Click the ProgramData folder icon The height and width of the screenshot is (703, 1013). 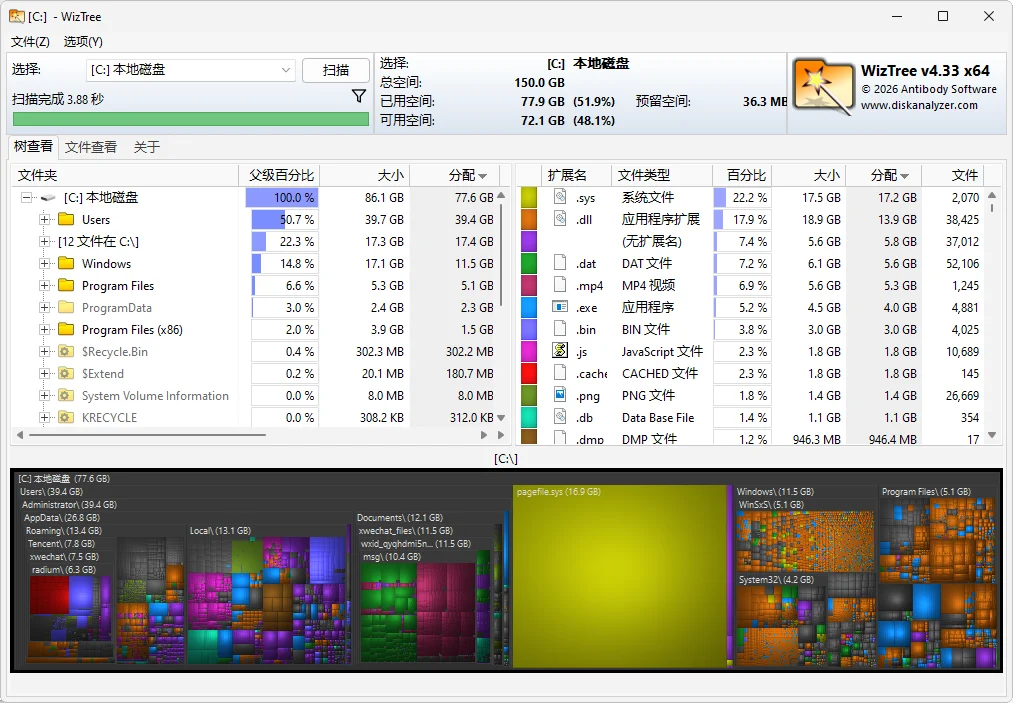point(66,307)
